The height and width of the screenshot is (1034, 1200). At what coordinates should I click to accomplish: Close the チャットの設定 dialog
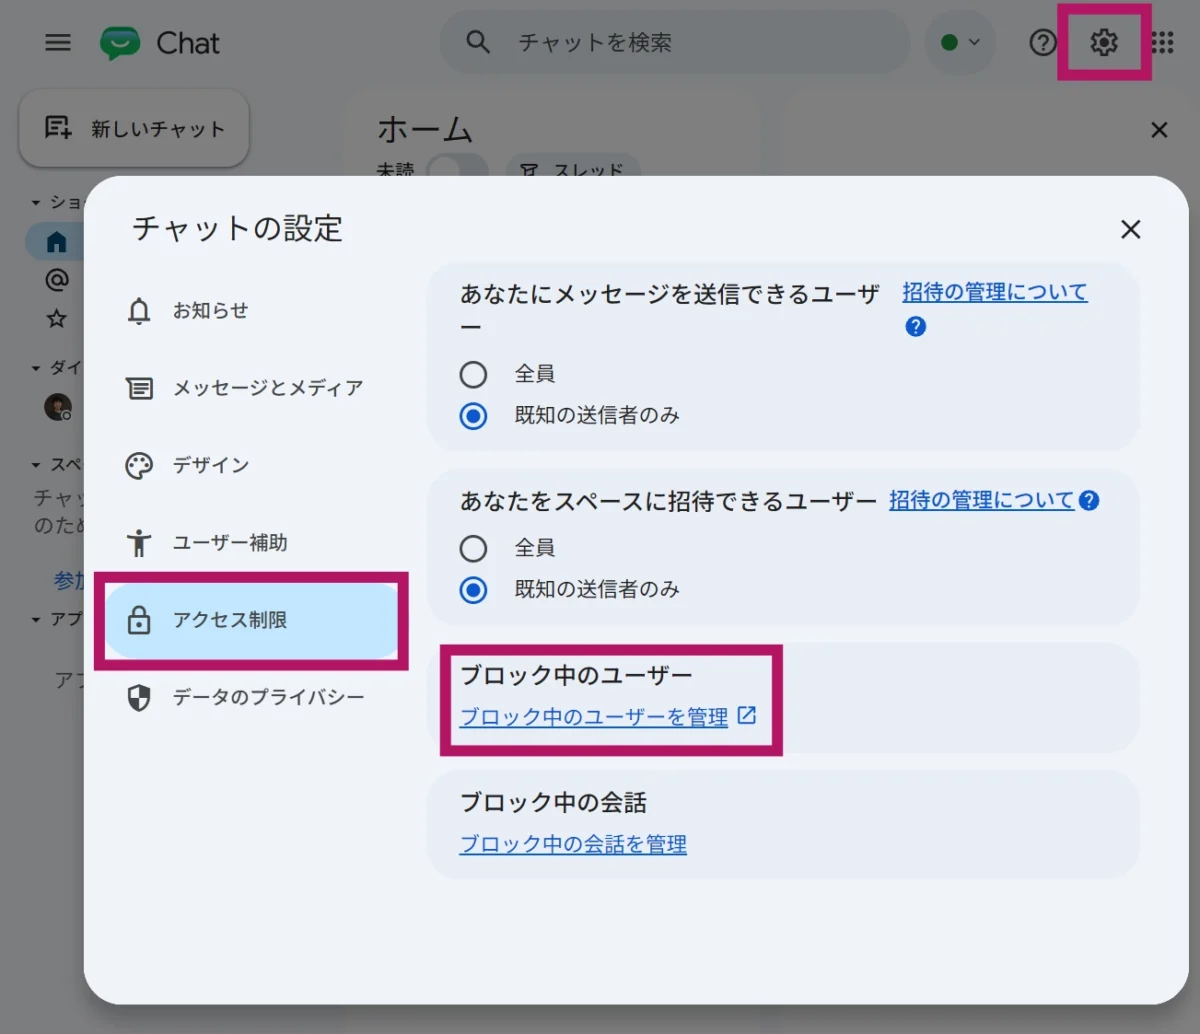[1131, 229]
